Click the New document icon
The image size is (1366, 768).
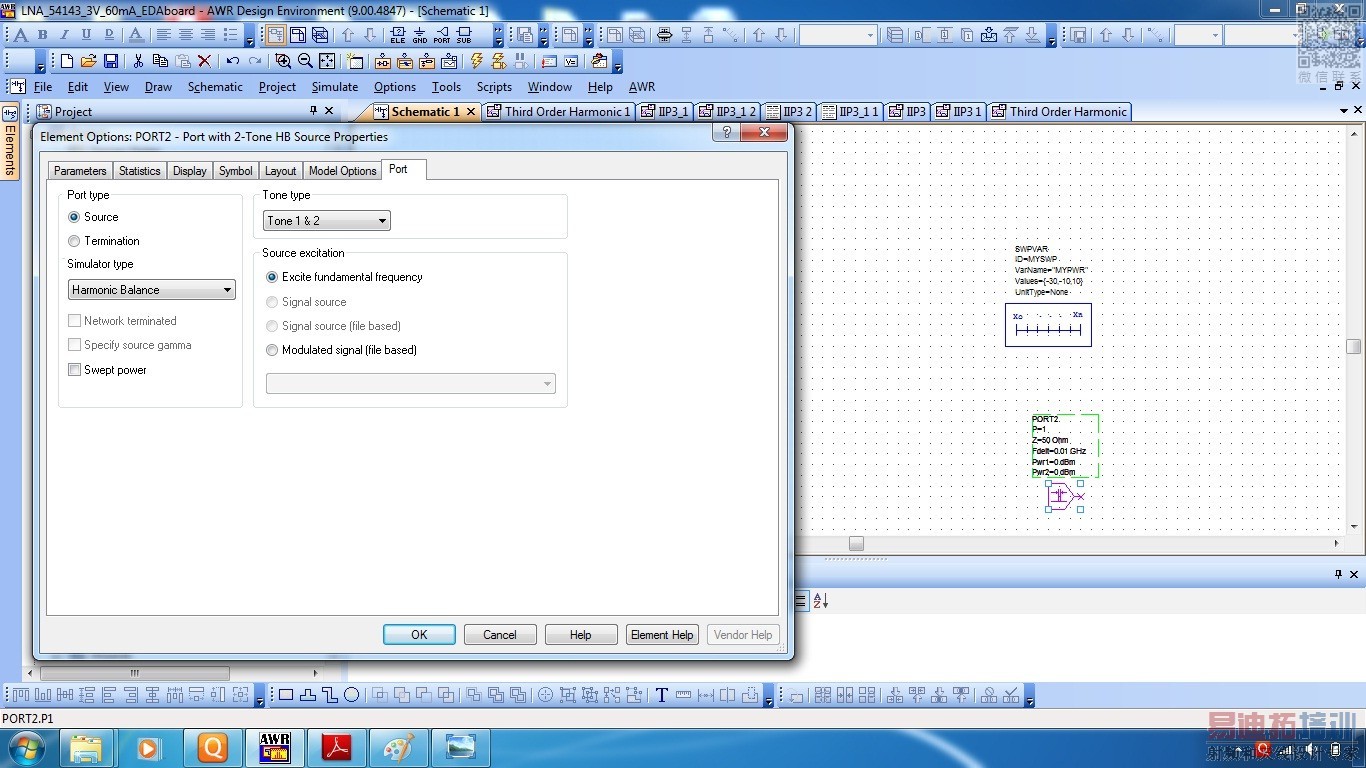[x=67, y=61]
